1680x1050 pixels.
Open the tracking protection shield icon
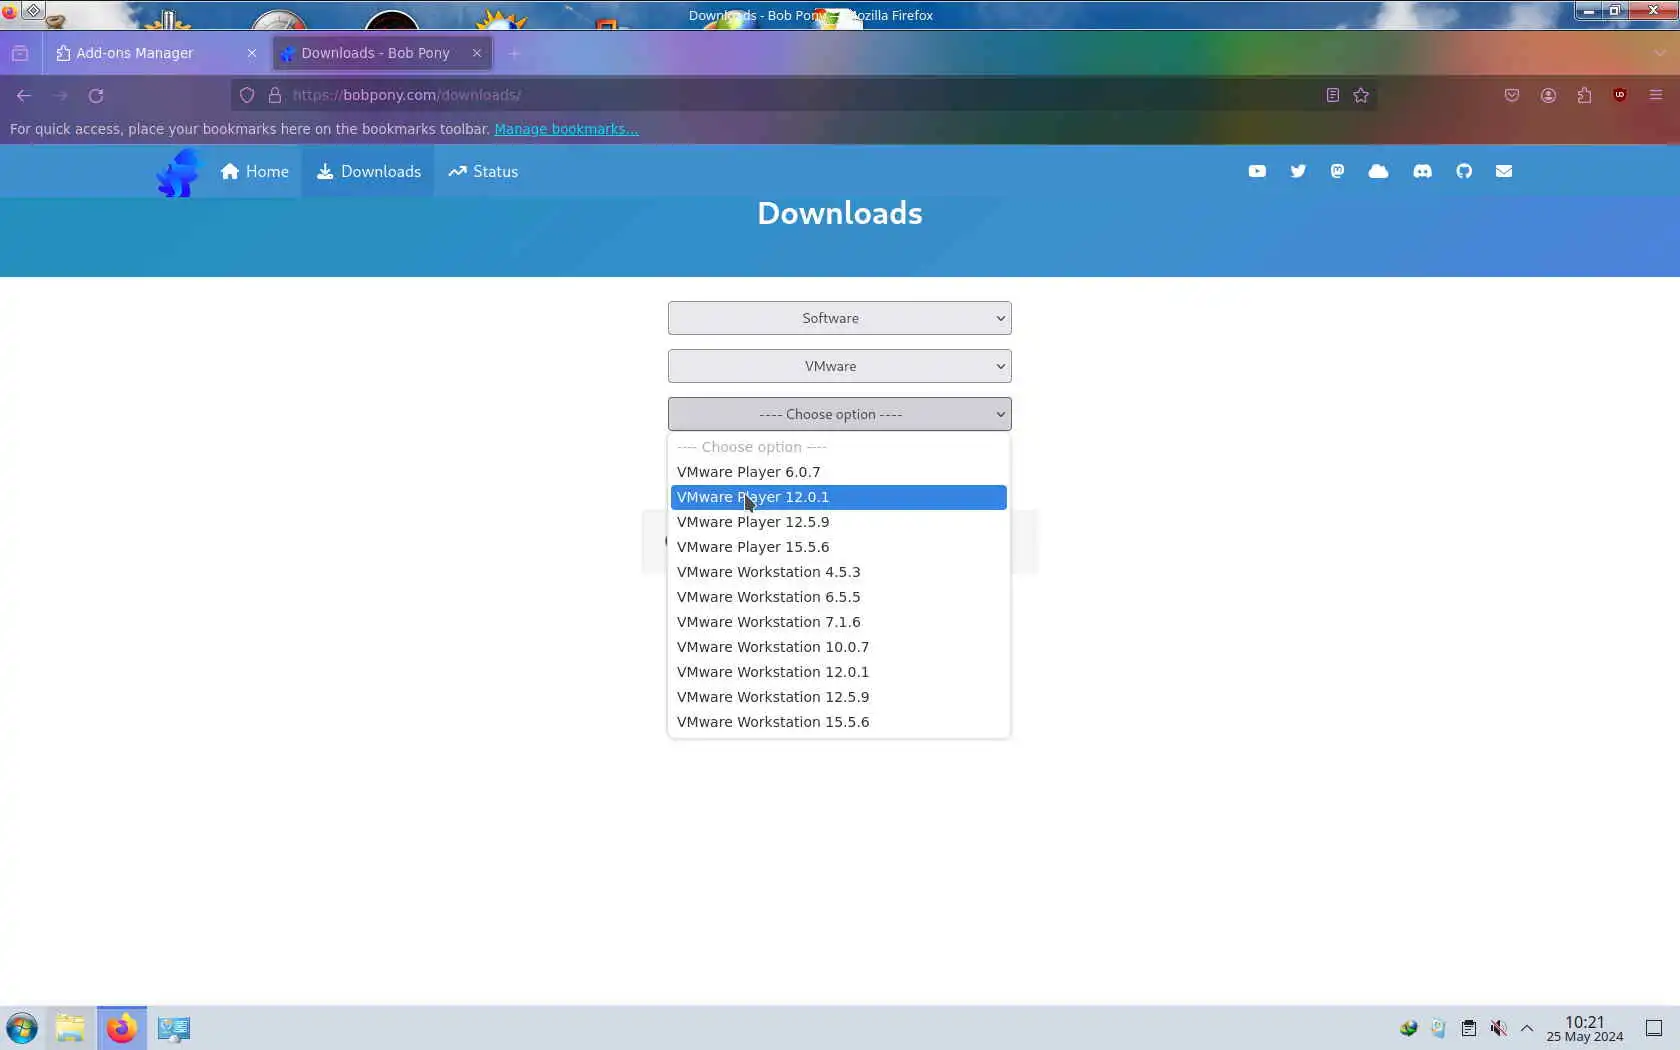[x=247, y=95]
